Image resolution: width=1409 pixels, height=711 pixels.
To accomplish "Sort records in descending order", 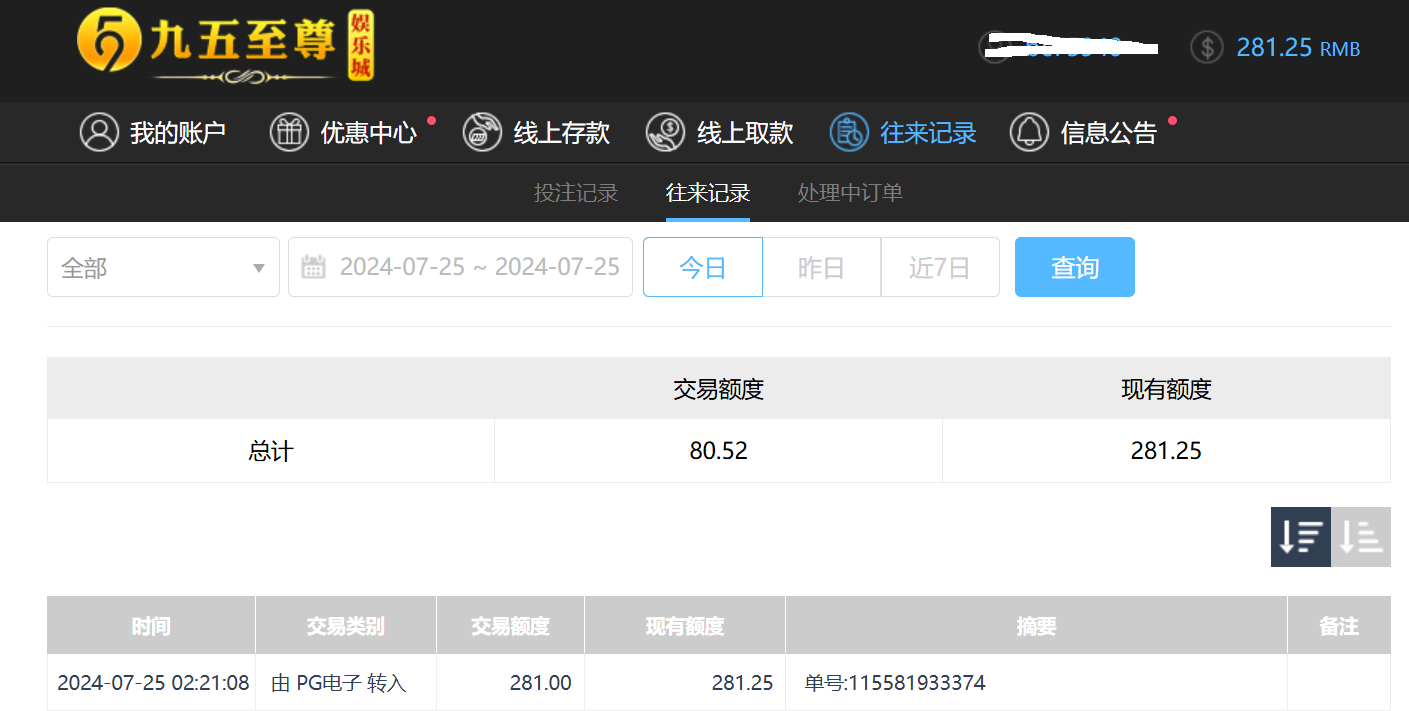I will (1301, 537).
